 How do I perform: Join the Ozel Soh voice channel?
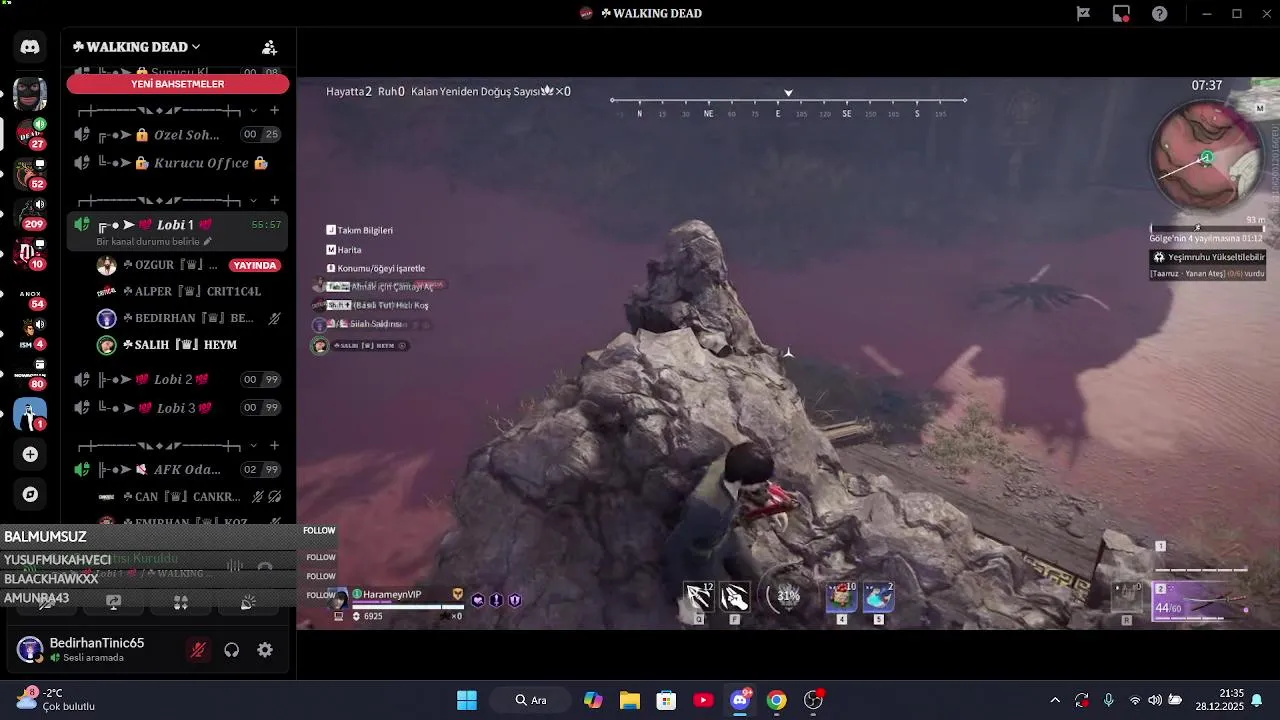[x=178, y=135]
